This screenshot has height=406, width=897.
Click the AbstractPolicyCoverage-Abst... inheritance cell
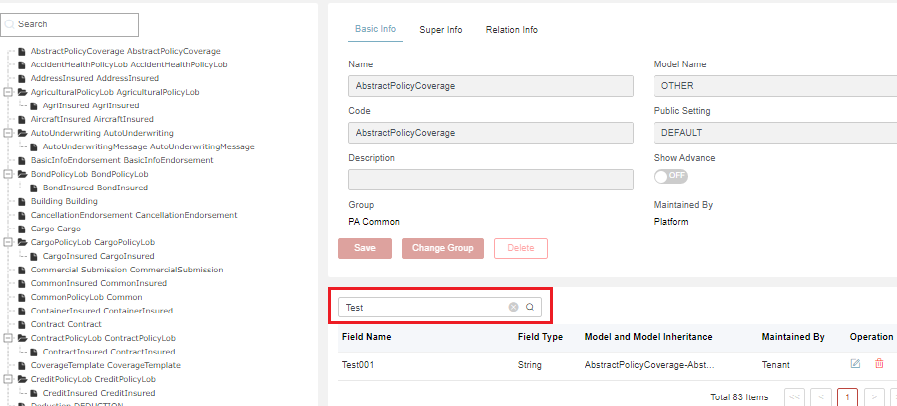pos(650,364)
